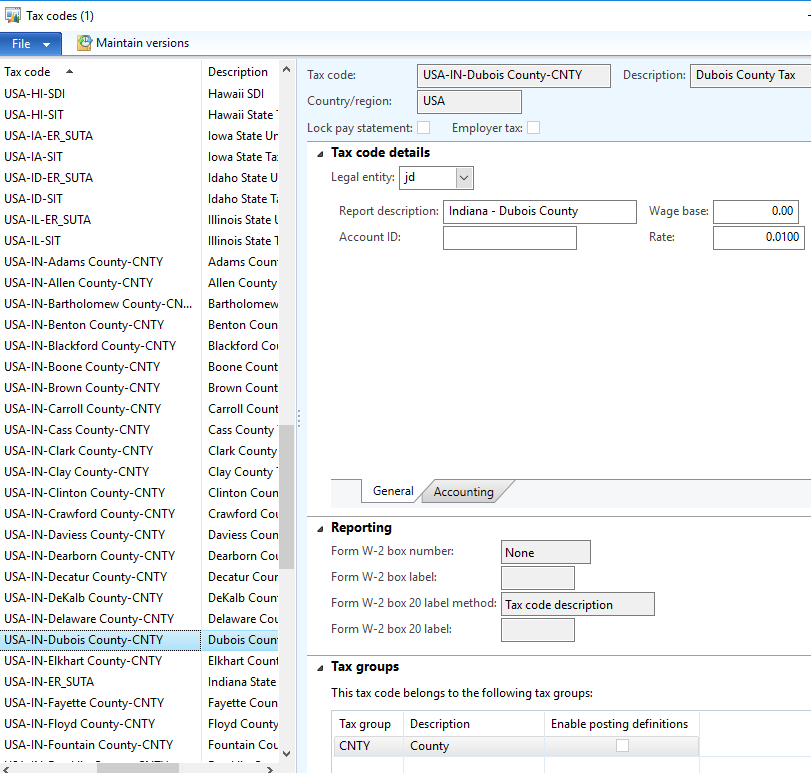The width and height of the screenshot is (811, 773).
Task: Toggle Enable posting definitions for CNTY
Action: pos(622,746)
